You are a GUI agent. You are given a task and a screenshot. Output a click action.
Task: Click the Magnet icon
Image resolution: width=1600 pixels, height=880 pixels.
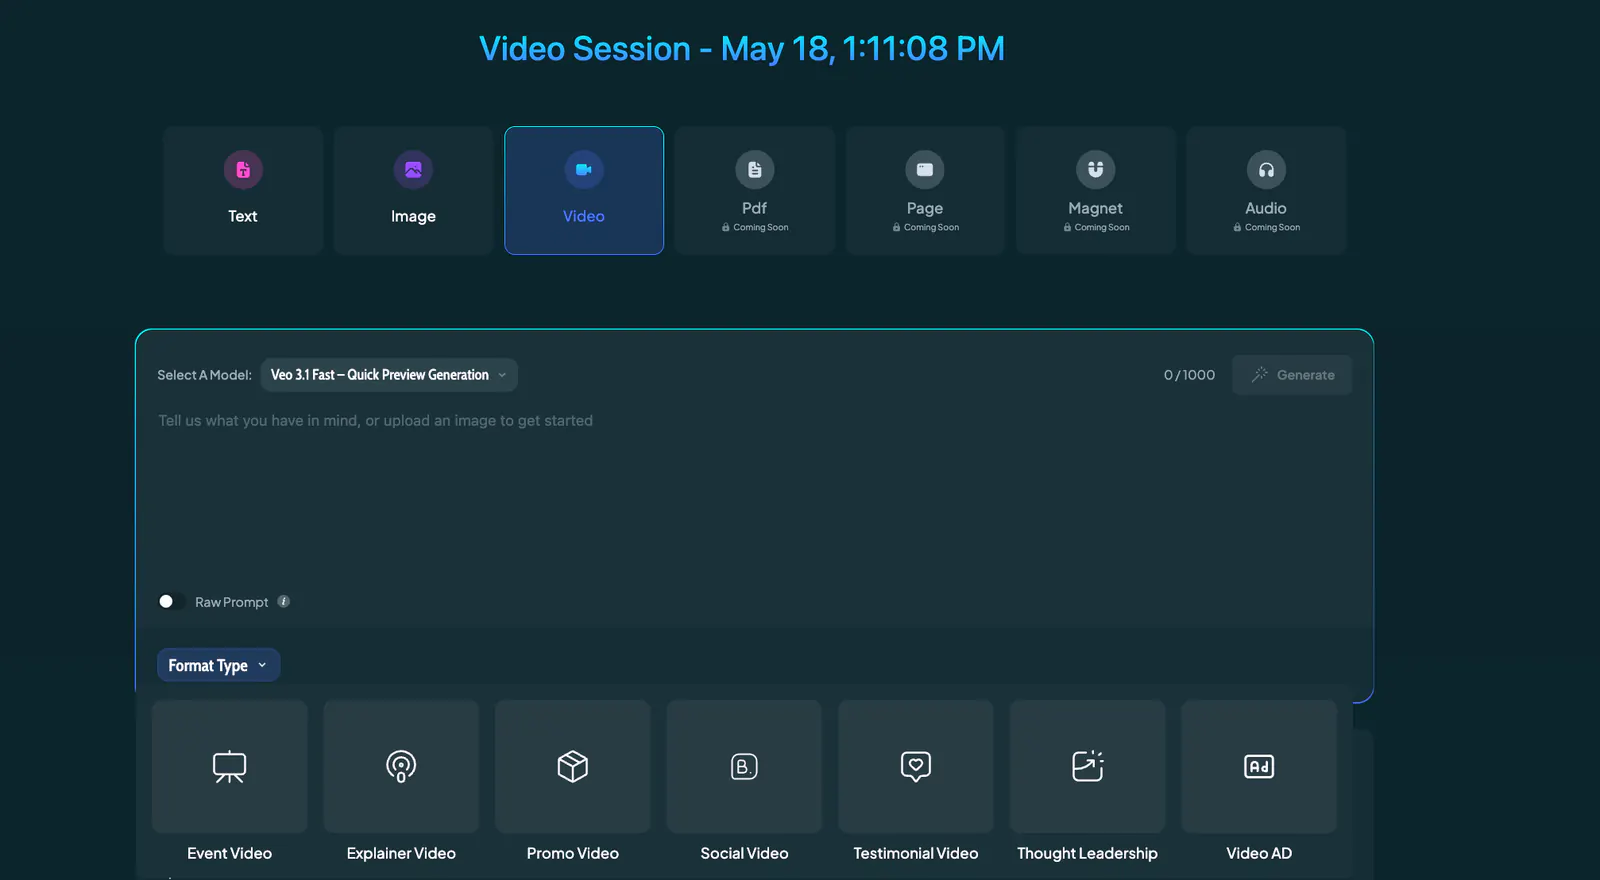click(1096, 170)
